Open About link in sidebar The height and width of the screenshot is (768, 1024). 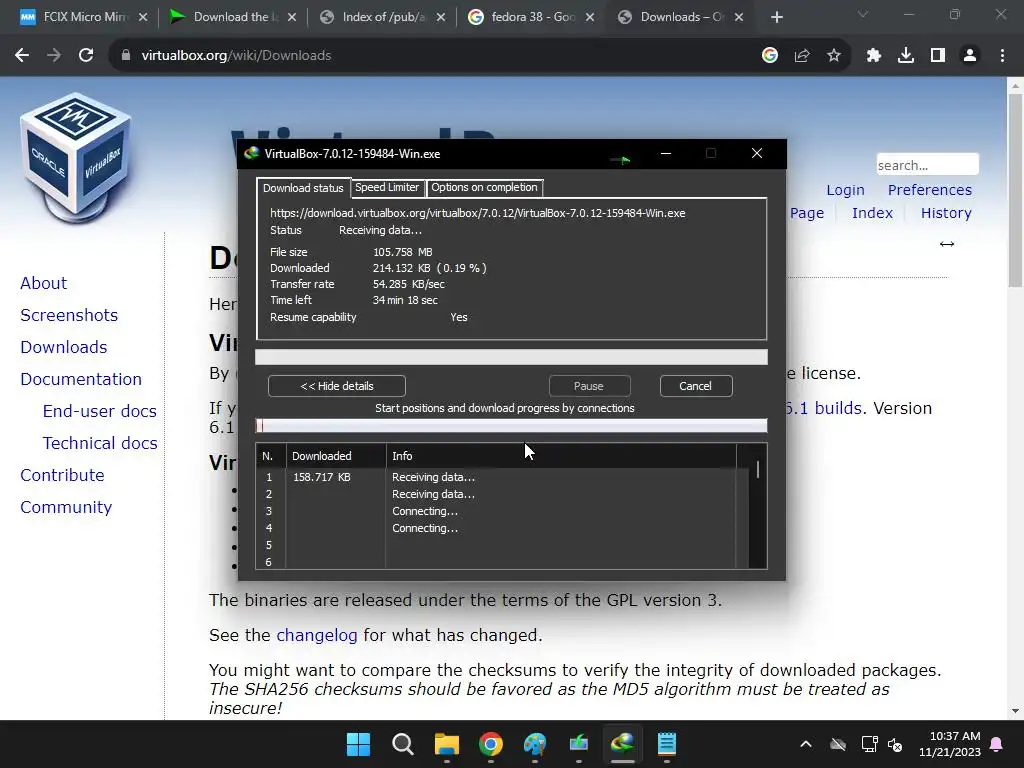[44, 283]
